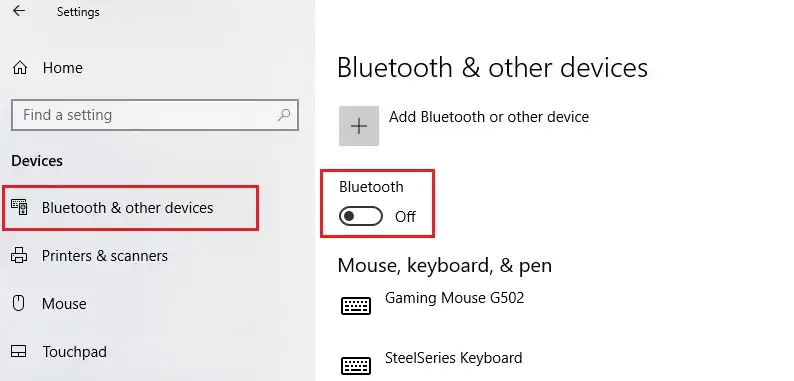Open Bluetooth & other devices section
Screen dimensions: 794x381
pos(131,208)
